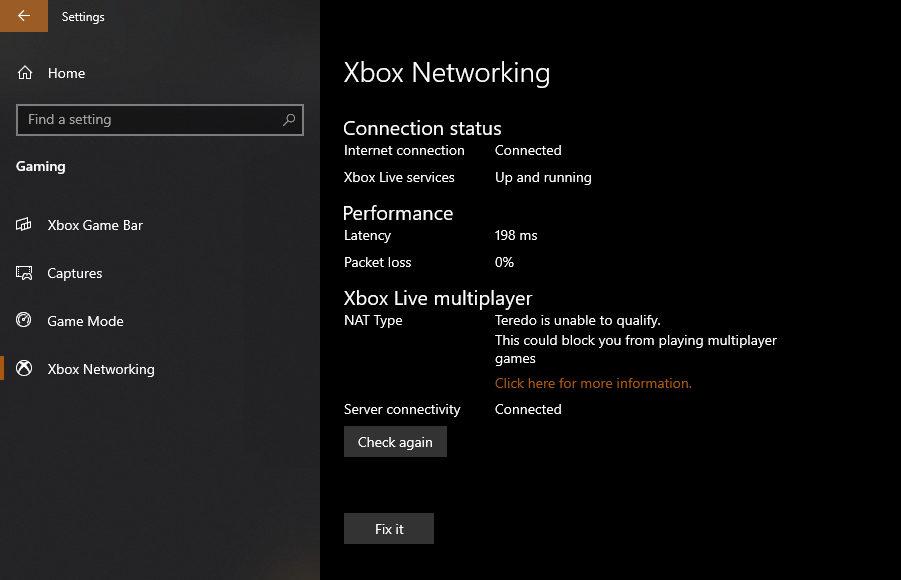Focus the Find a setting field
The width and height of the screenshot is (901, 580).
click(x=160, y=120)
